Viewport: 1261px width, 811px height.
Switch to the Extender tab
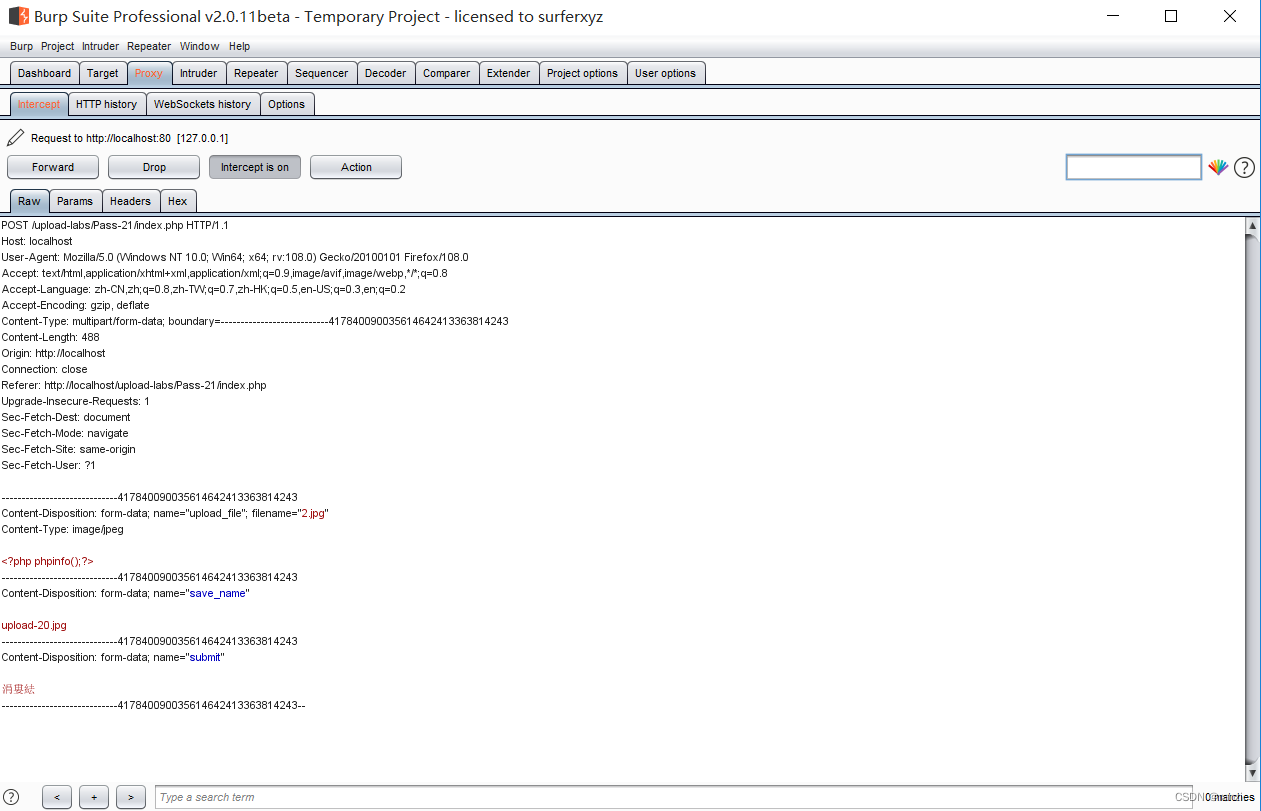[x=509, y=73]
